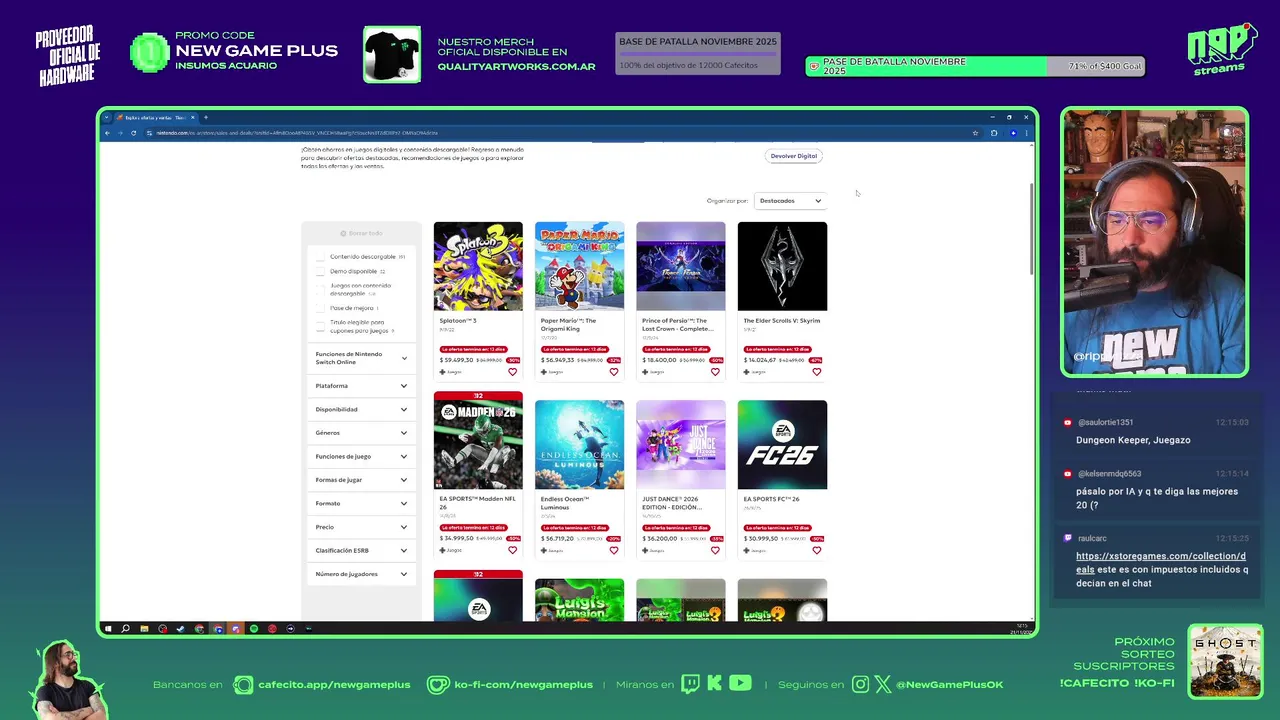
Task: Expand the Disponibilidad filter section
Action: pyautogui.click(x=361, y=409)
